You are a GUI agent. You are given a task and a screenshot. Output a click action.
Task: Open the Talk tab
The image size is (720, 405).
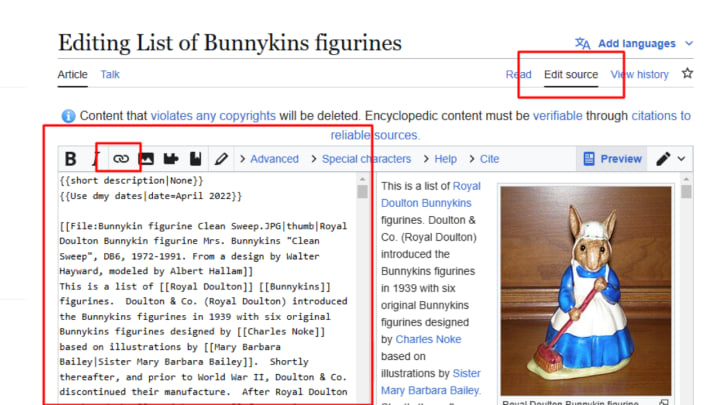click(110, 74)
